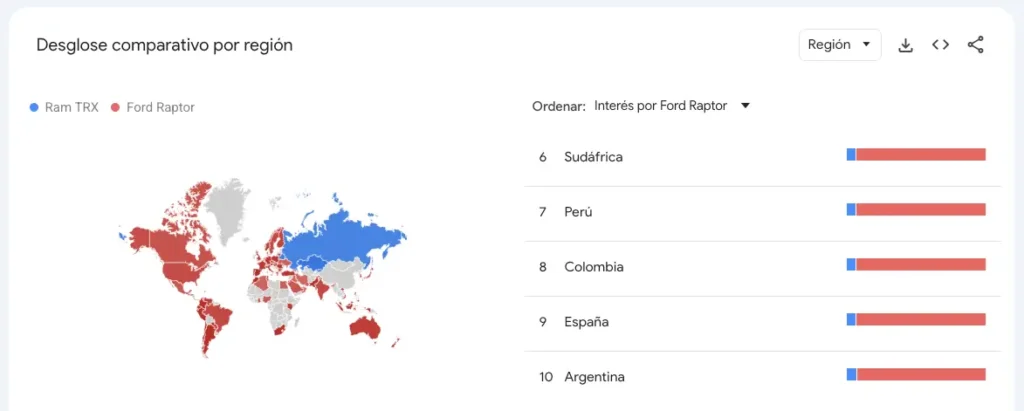The width and height of the screenshot is (1024, 411).
Task: Click the Ram TRX legend label
Action: [71, 107]
